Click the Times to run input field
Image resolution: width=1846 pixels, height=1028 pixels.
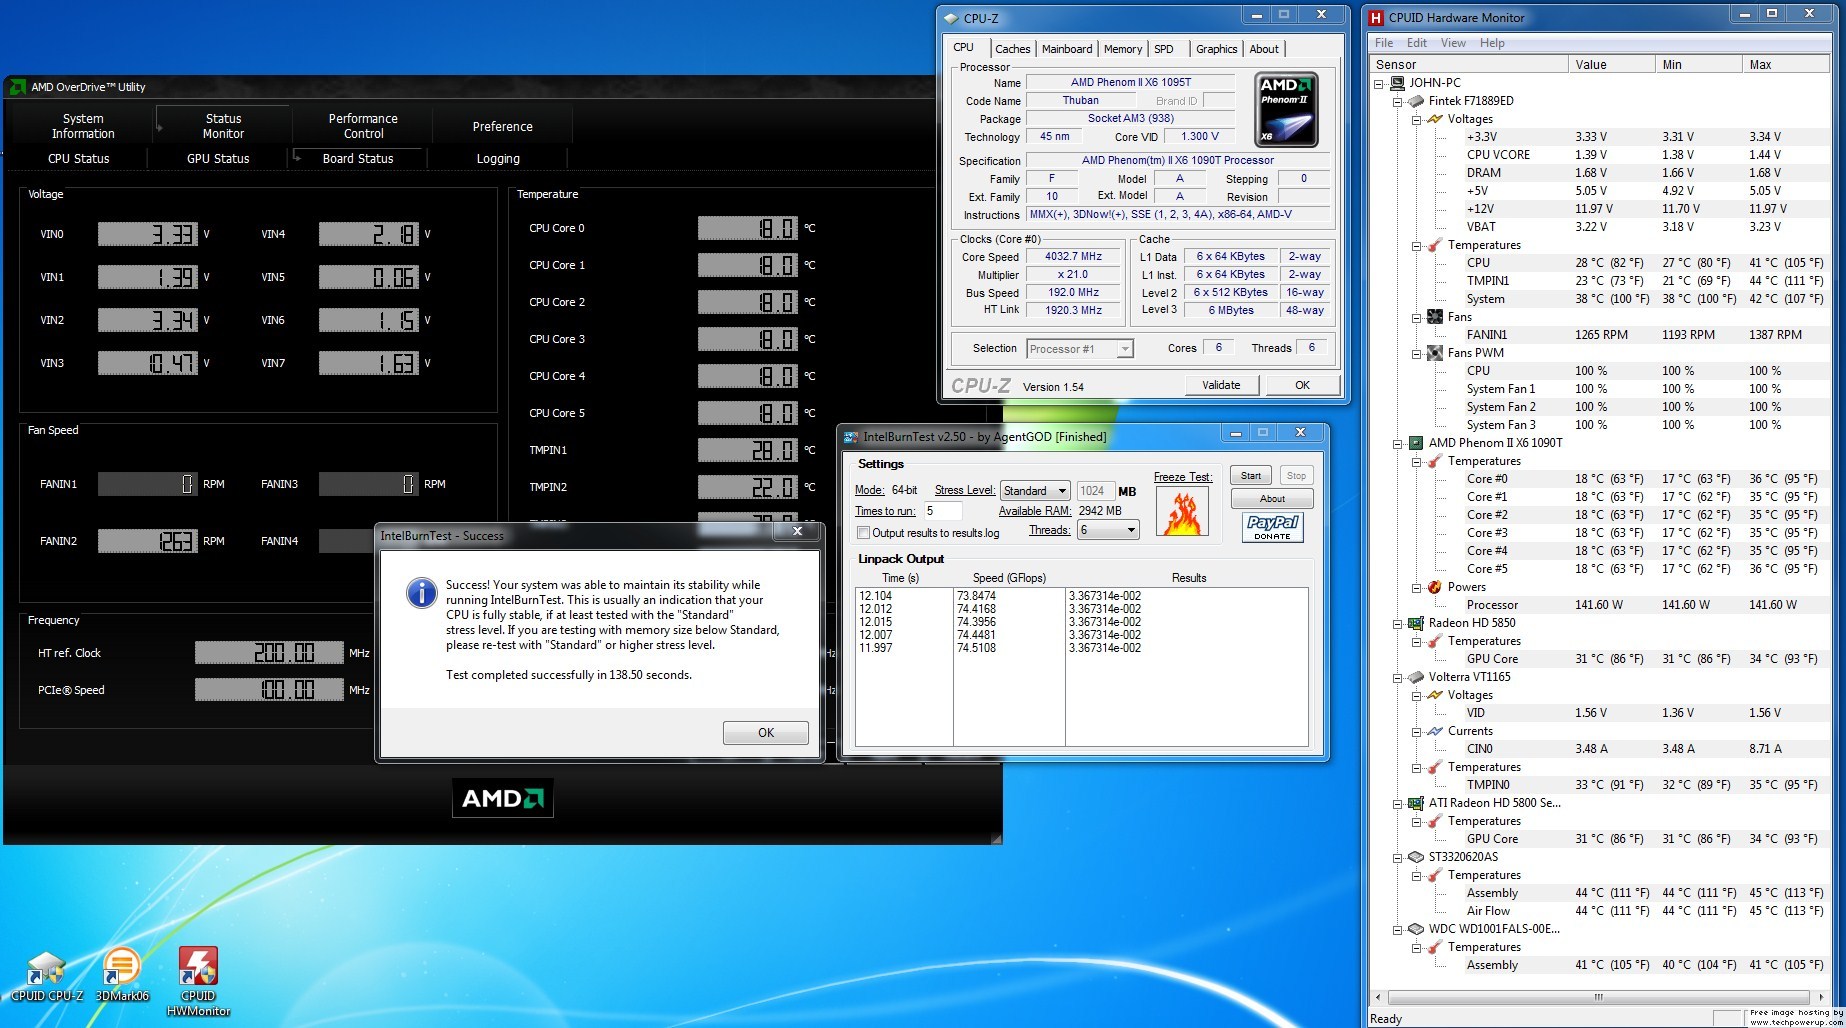[942, 511]
